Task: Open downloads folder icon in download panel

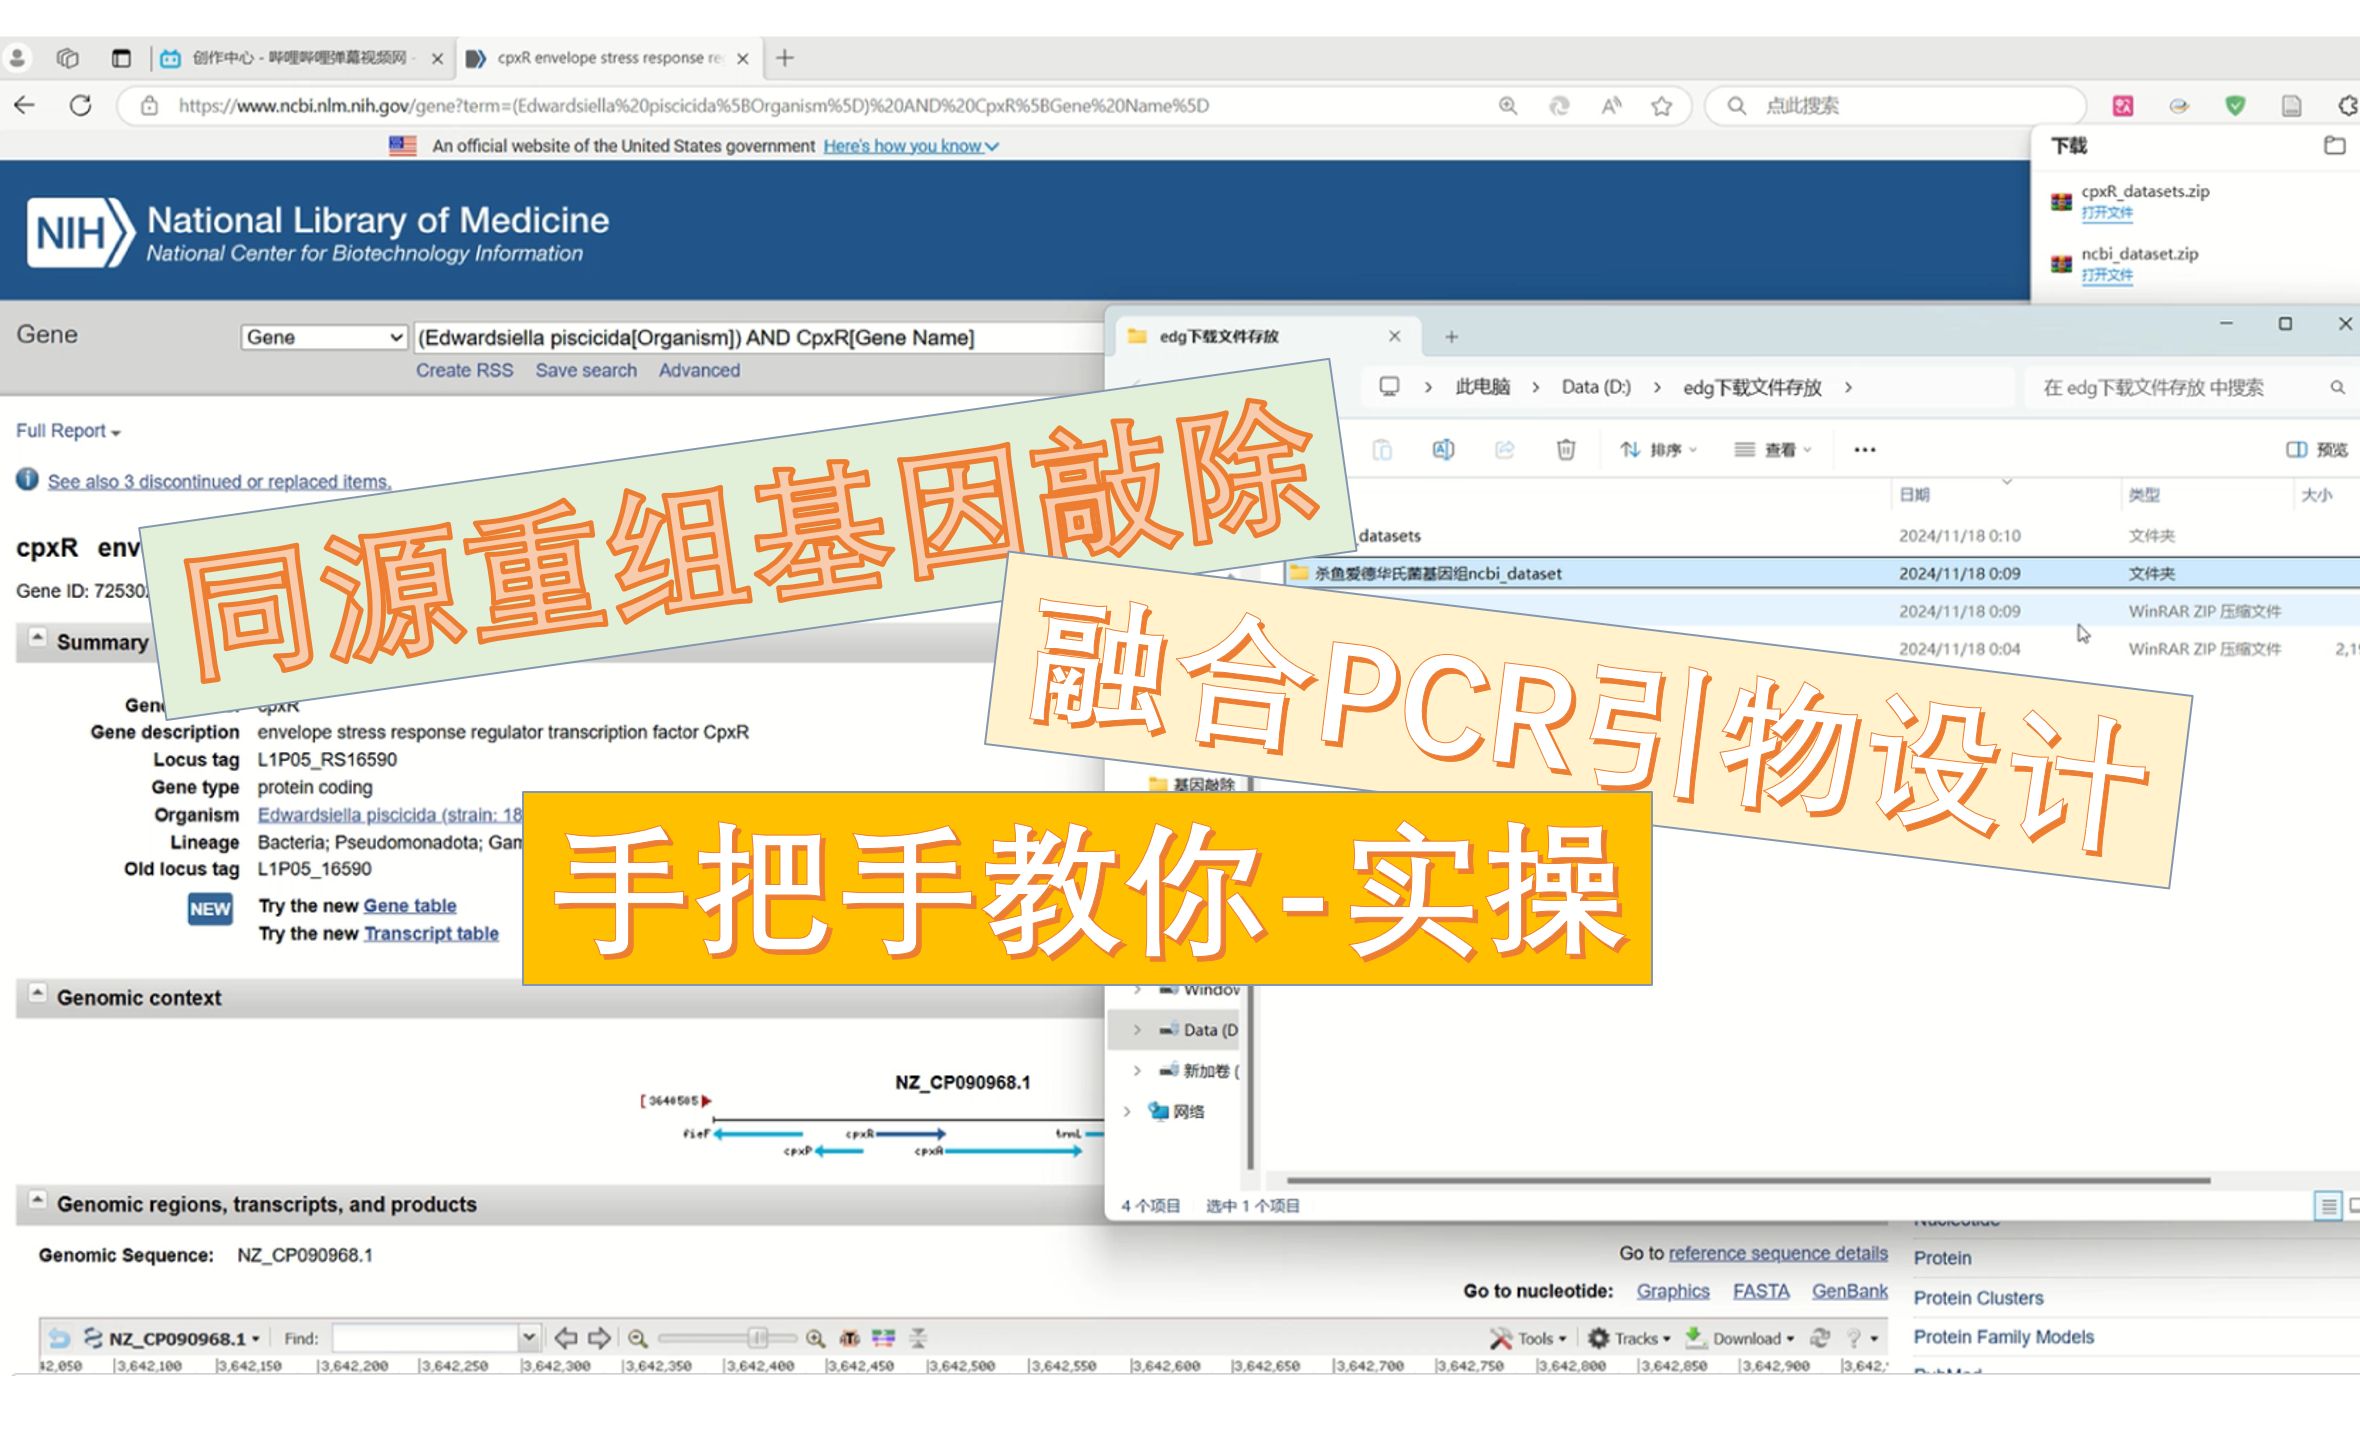Action: pyautogui.click(x=2334, y=146)
